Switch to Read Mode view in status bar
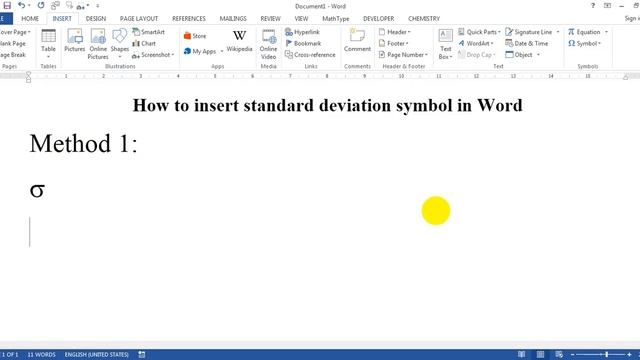 point(522,354)
